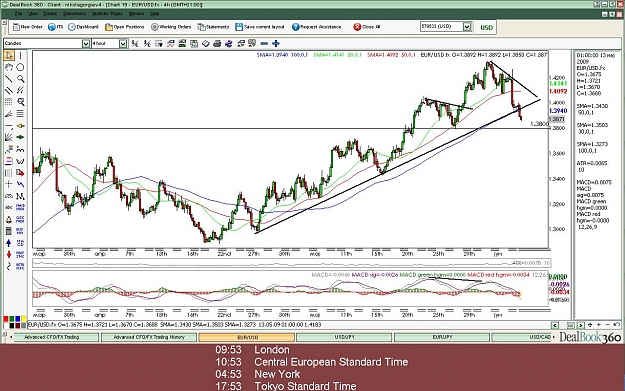The height and width of the screenshot is (391, 625).
Task: Select the yellow left arrow tool
Action: 20,126
